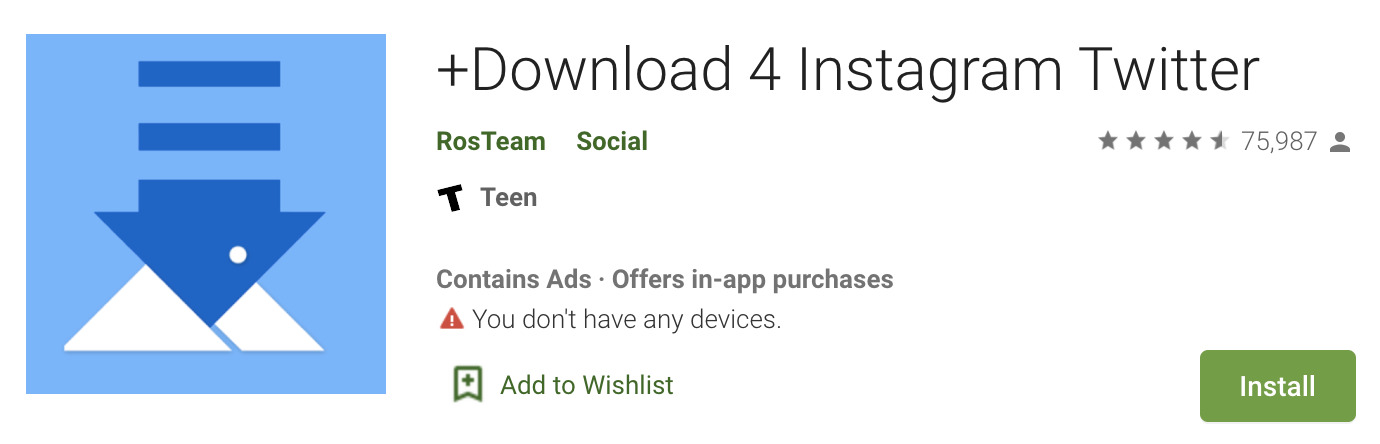Open the Social category link
The width and height of the screenshot is (1380, 444).
[612, 142]
